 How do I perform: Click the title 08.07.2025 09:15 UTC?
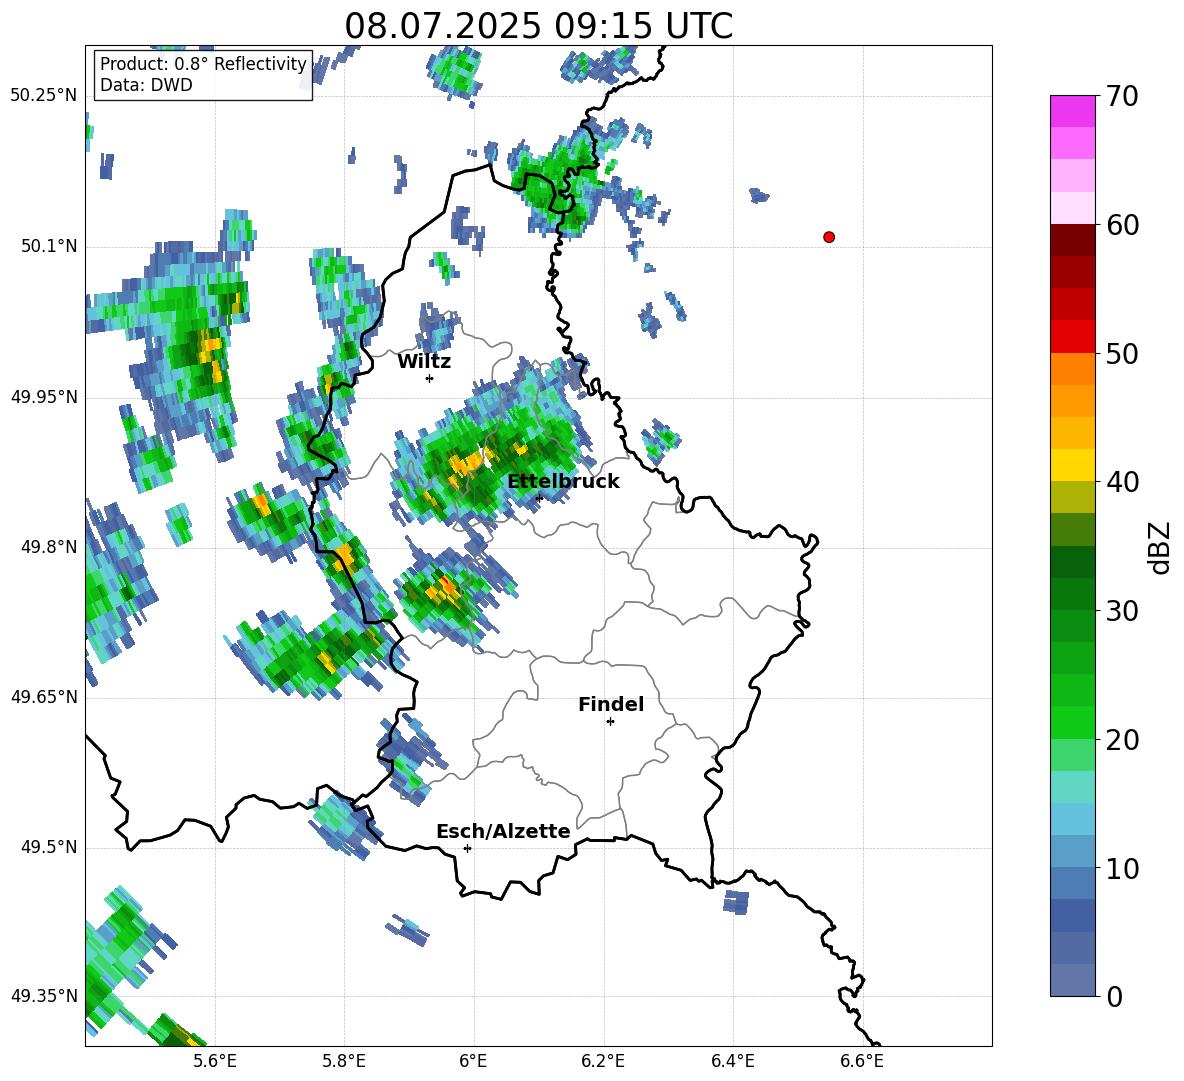click(x=538, y=26)
